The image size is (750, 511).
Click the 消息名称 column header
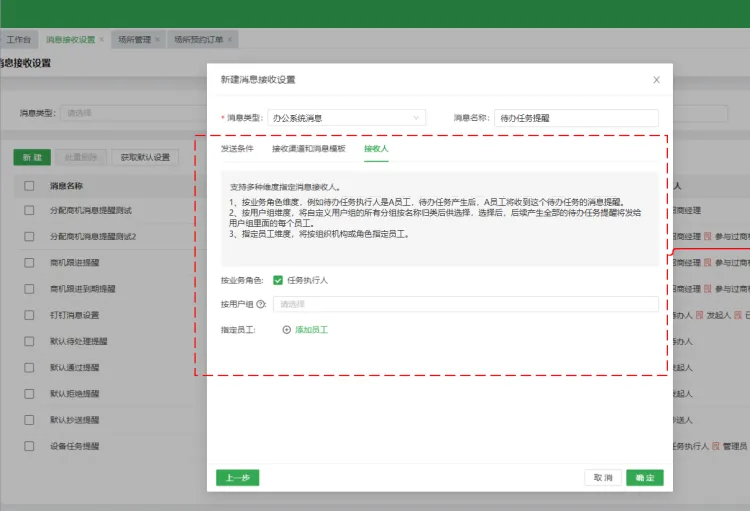66,186
